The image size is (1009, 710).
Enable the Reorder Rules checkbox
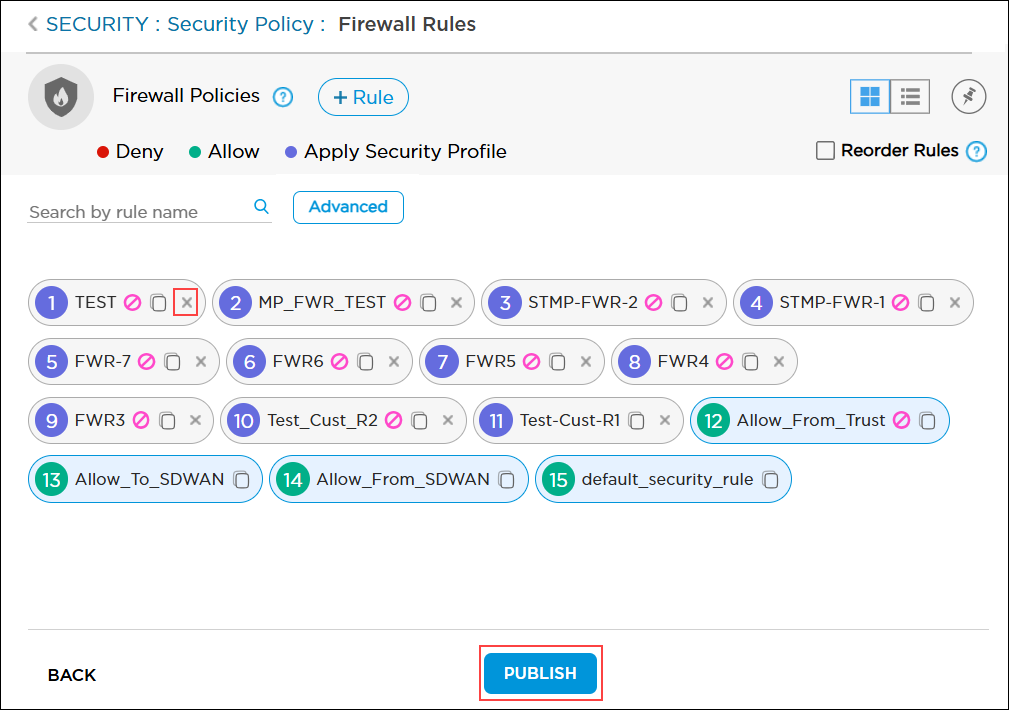825,150
